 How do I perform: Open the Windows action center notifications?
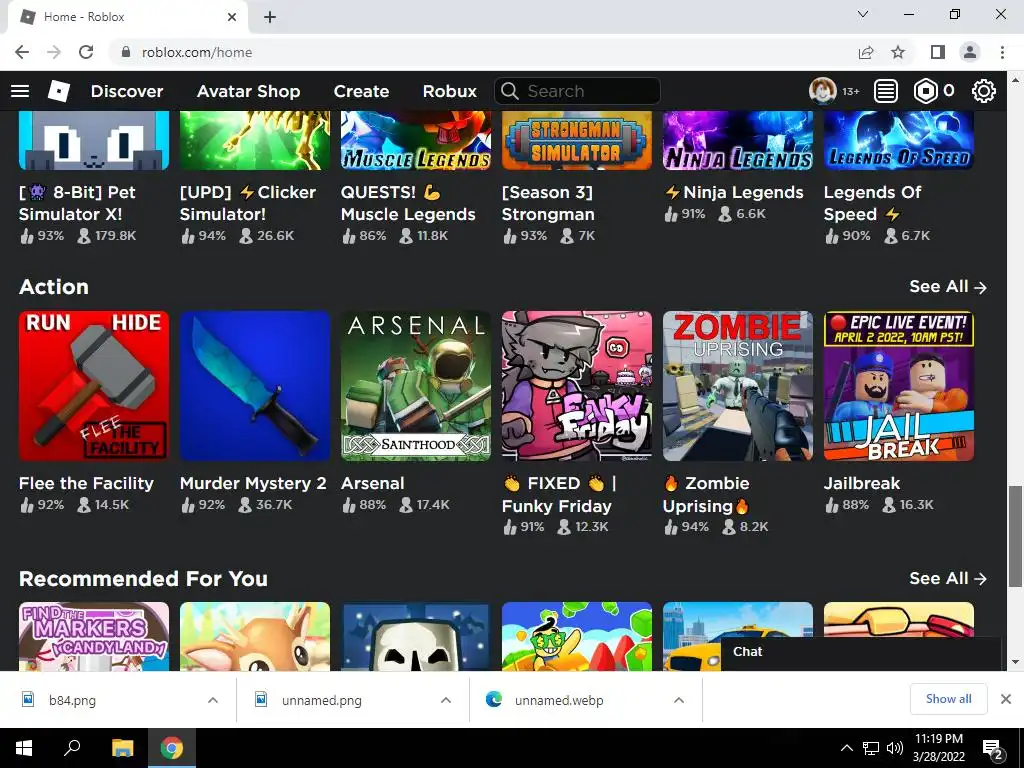[x=992, y=748]
